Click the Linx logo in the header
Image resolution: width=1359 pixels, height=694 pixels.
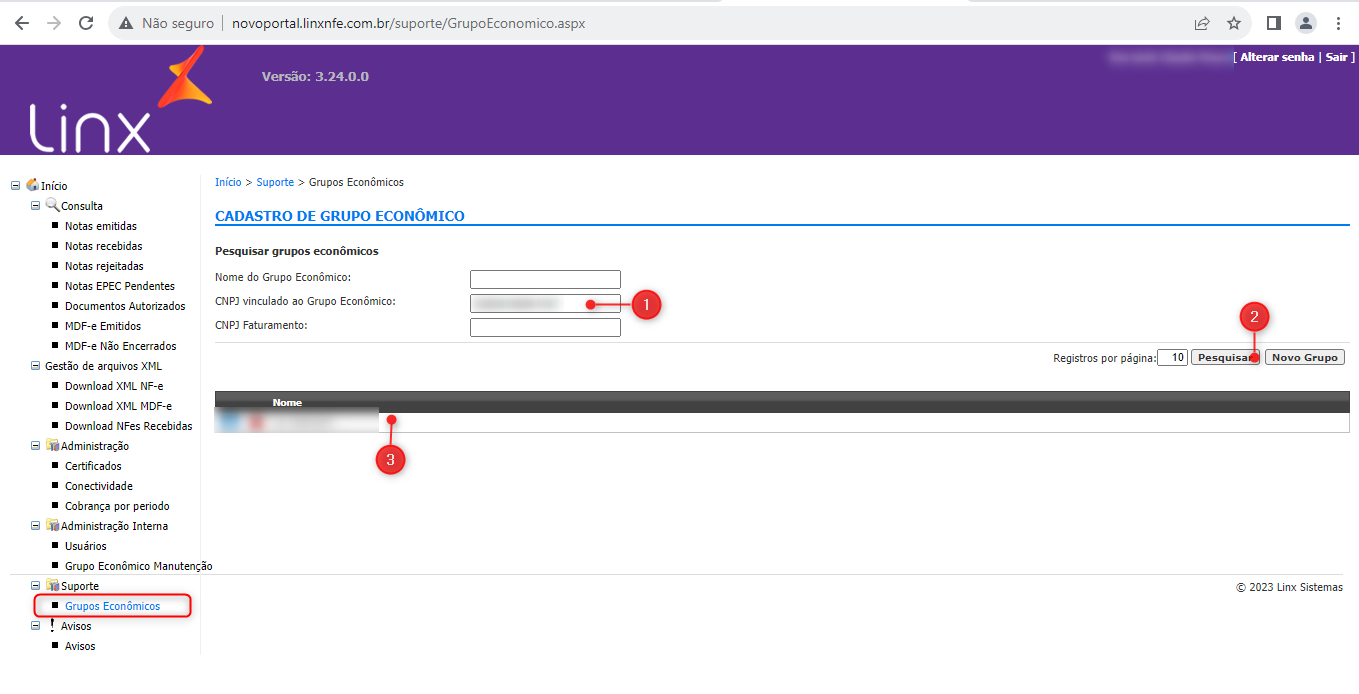click(x=120, y=100)
